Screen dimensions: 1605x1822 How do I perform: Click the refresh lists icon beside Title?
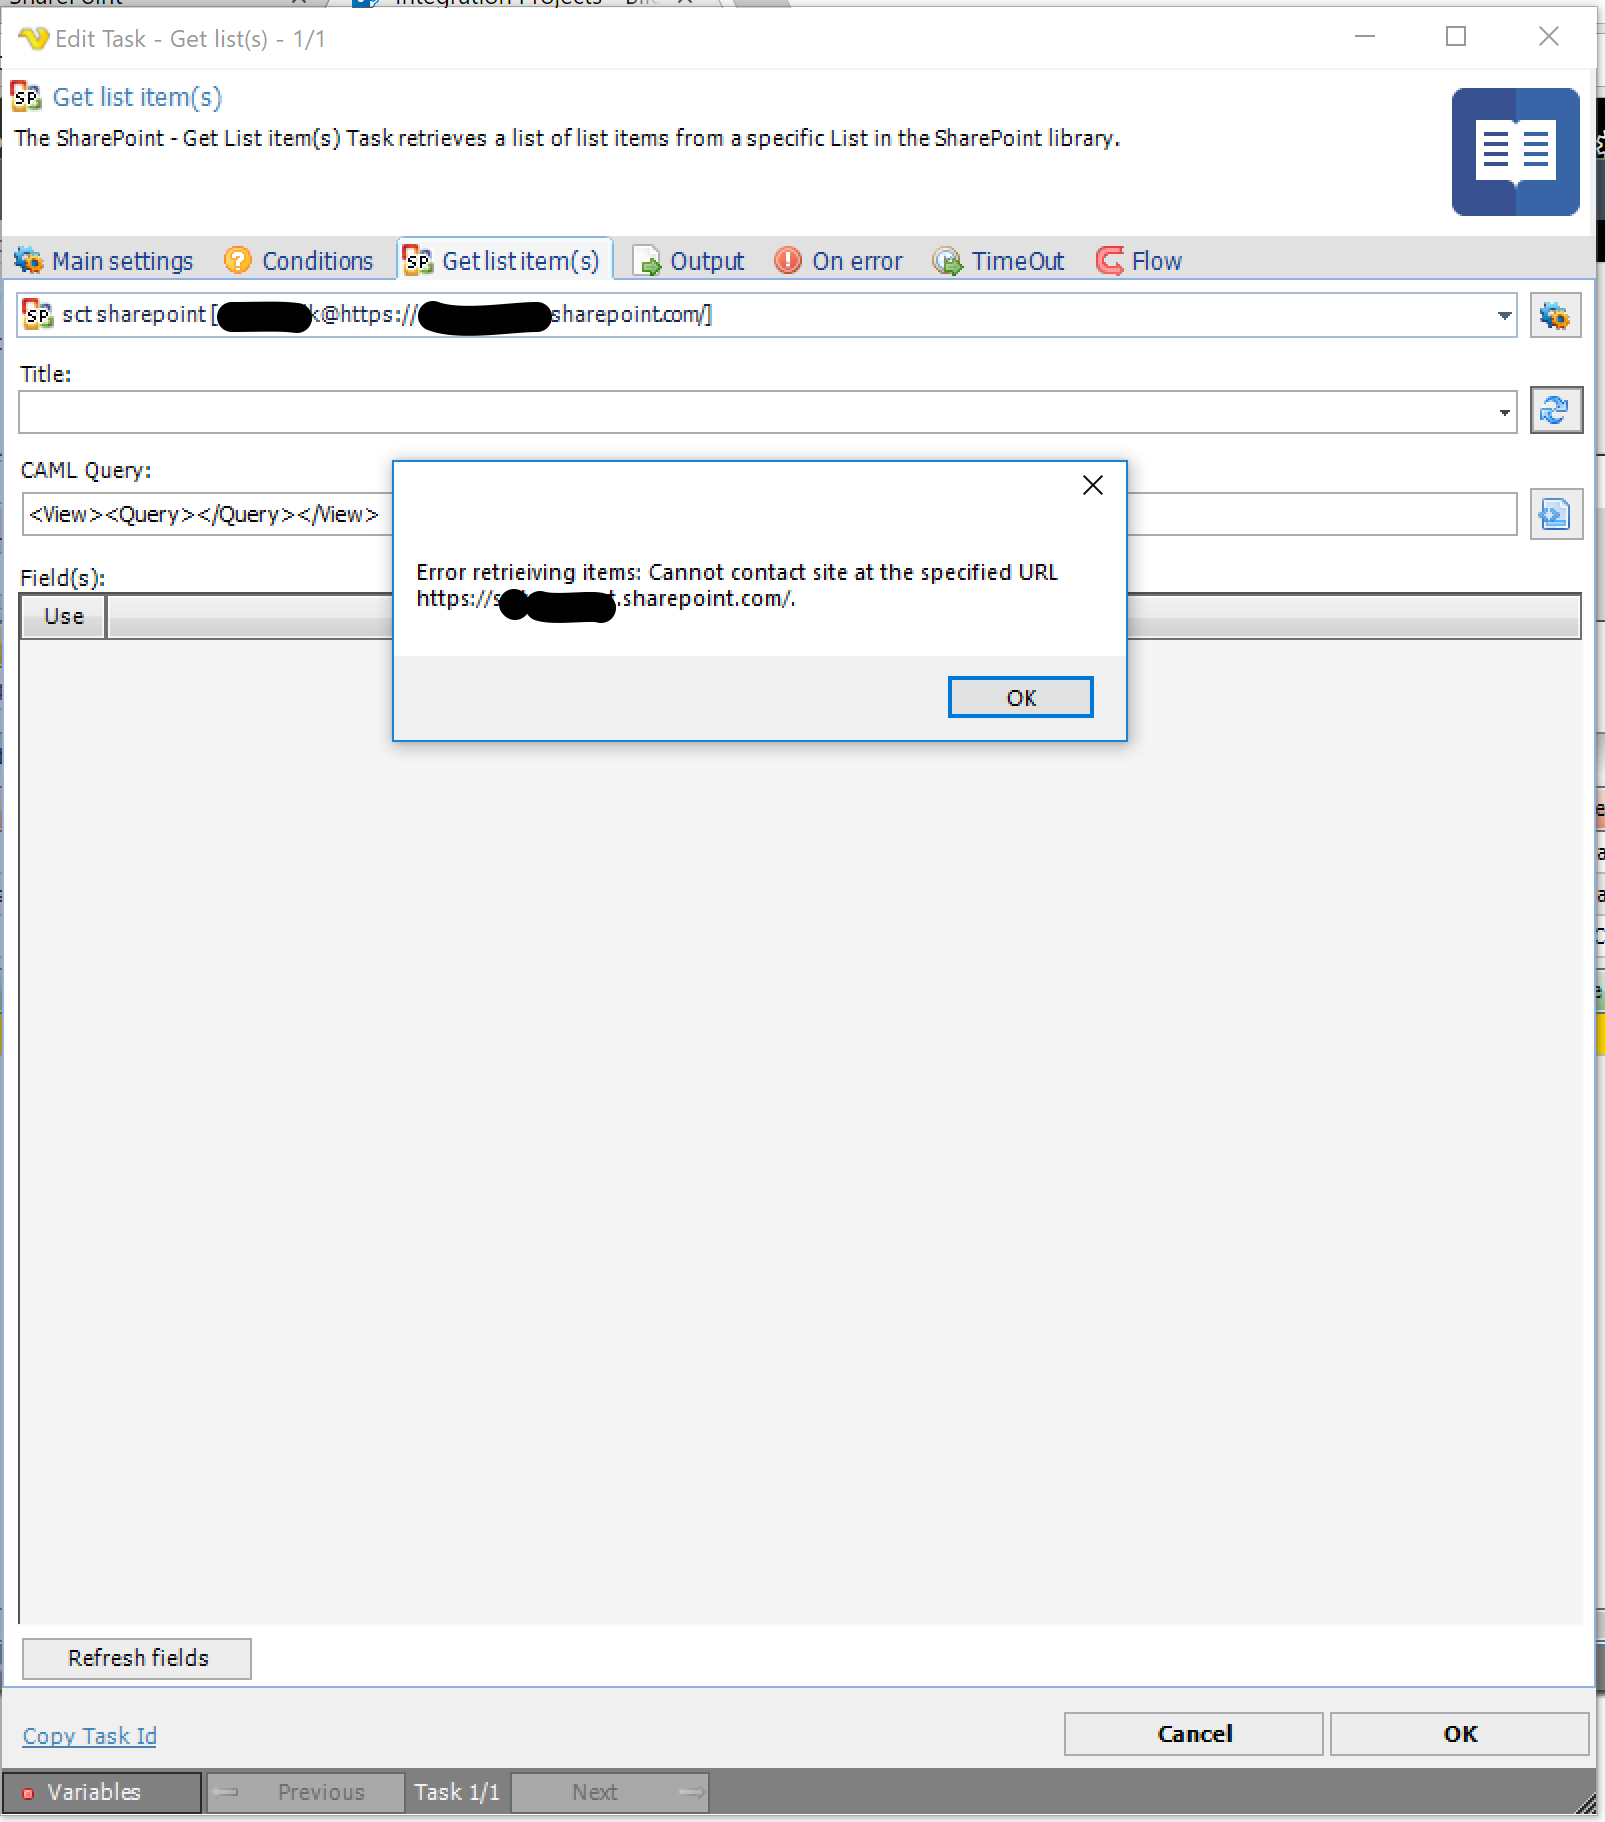click(x=1555, y=410)
